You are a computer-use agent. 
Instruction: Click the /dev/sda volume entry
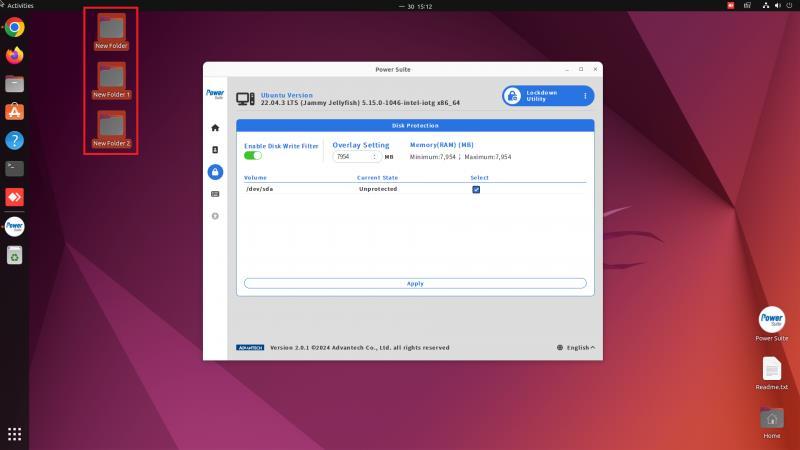[x=259, y=189]
